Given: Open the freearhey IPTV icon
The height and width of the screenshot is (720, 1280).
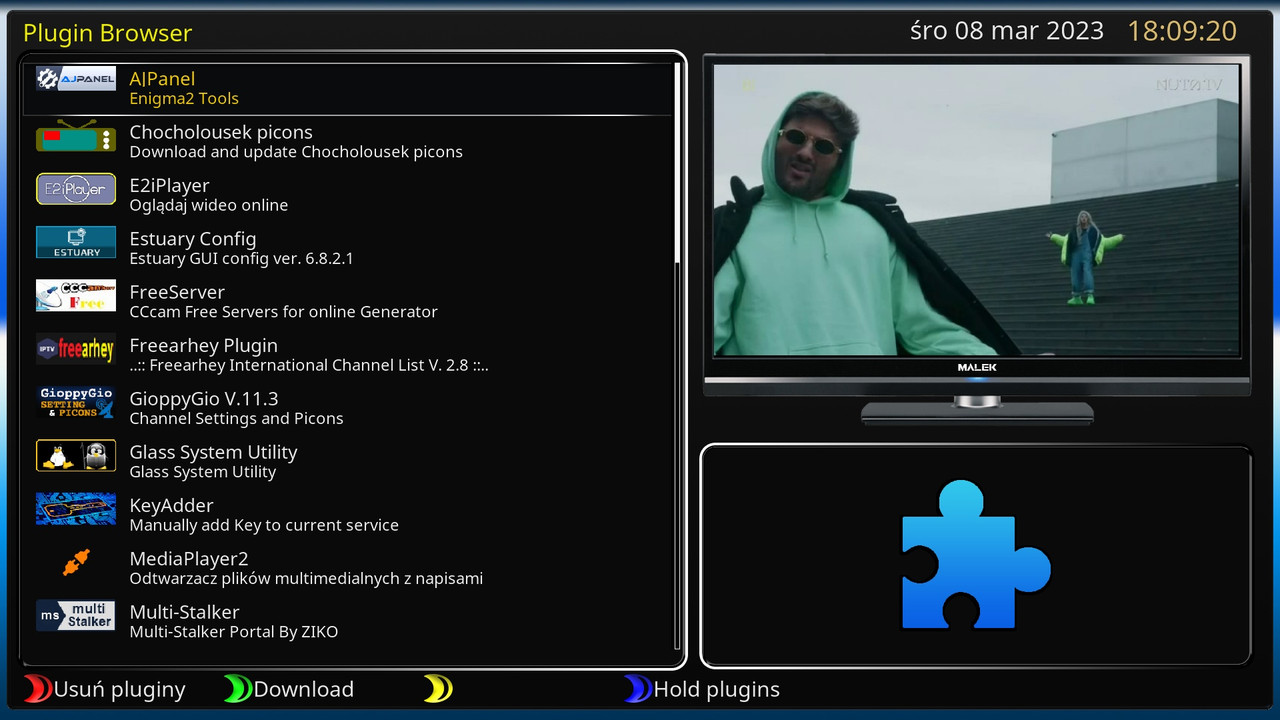Looking at the screenshot, I should point(76,349).
